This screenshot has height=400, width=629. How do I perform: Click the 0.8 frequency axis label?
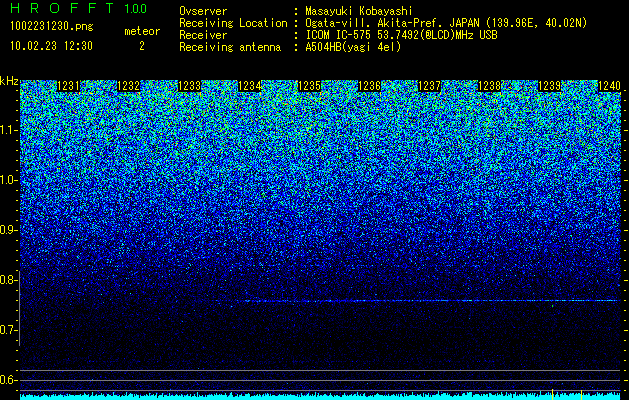[x=9, y=280]
